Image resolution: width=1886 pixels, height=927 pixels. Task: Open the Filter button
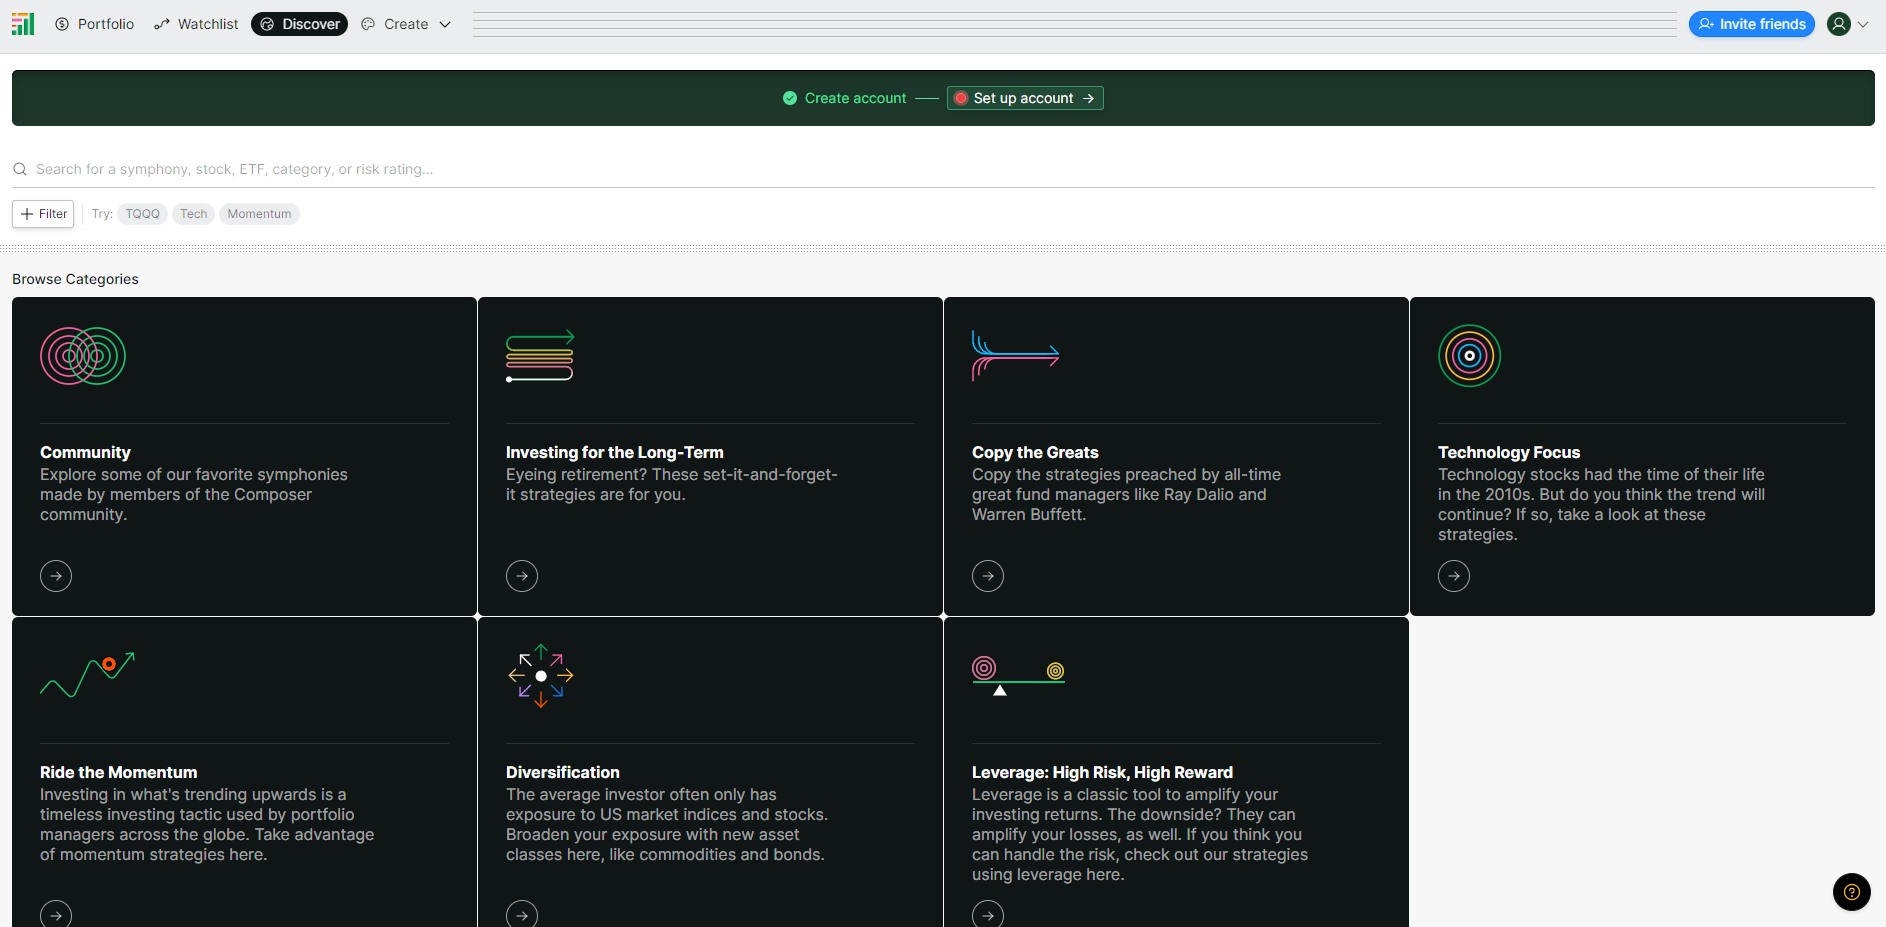pyautogui.click(x=43, y=214)
